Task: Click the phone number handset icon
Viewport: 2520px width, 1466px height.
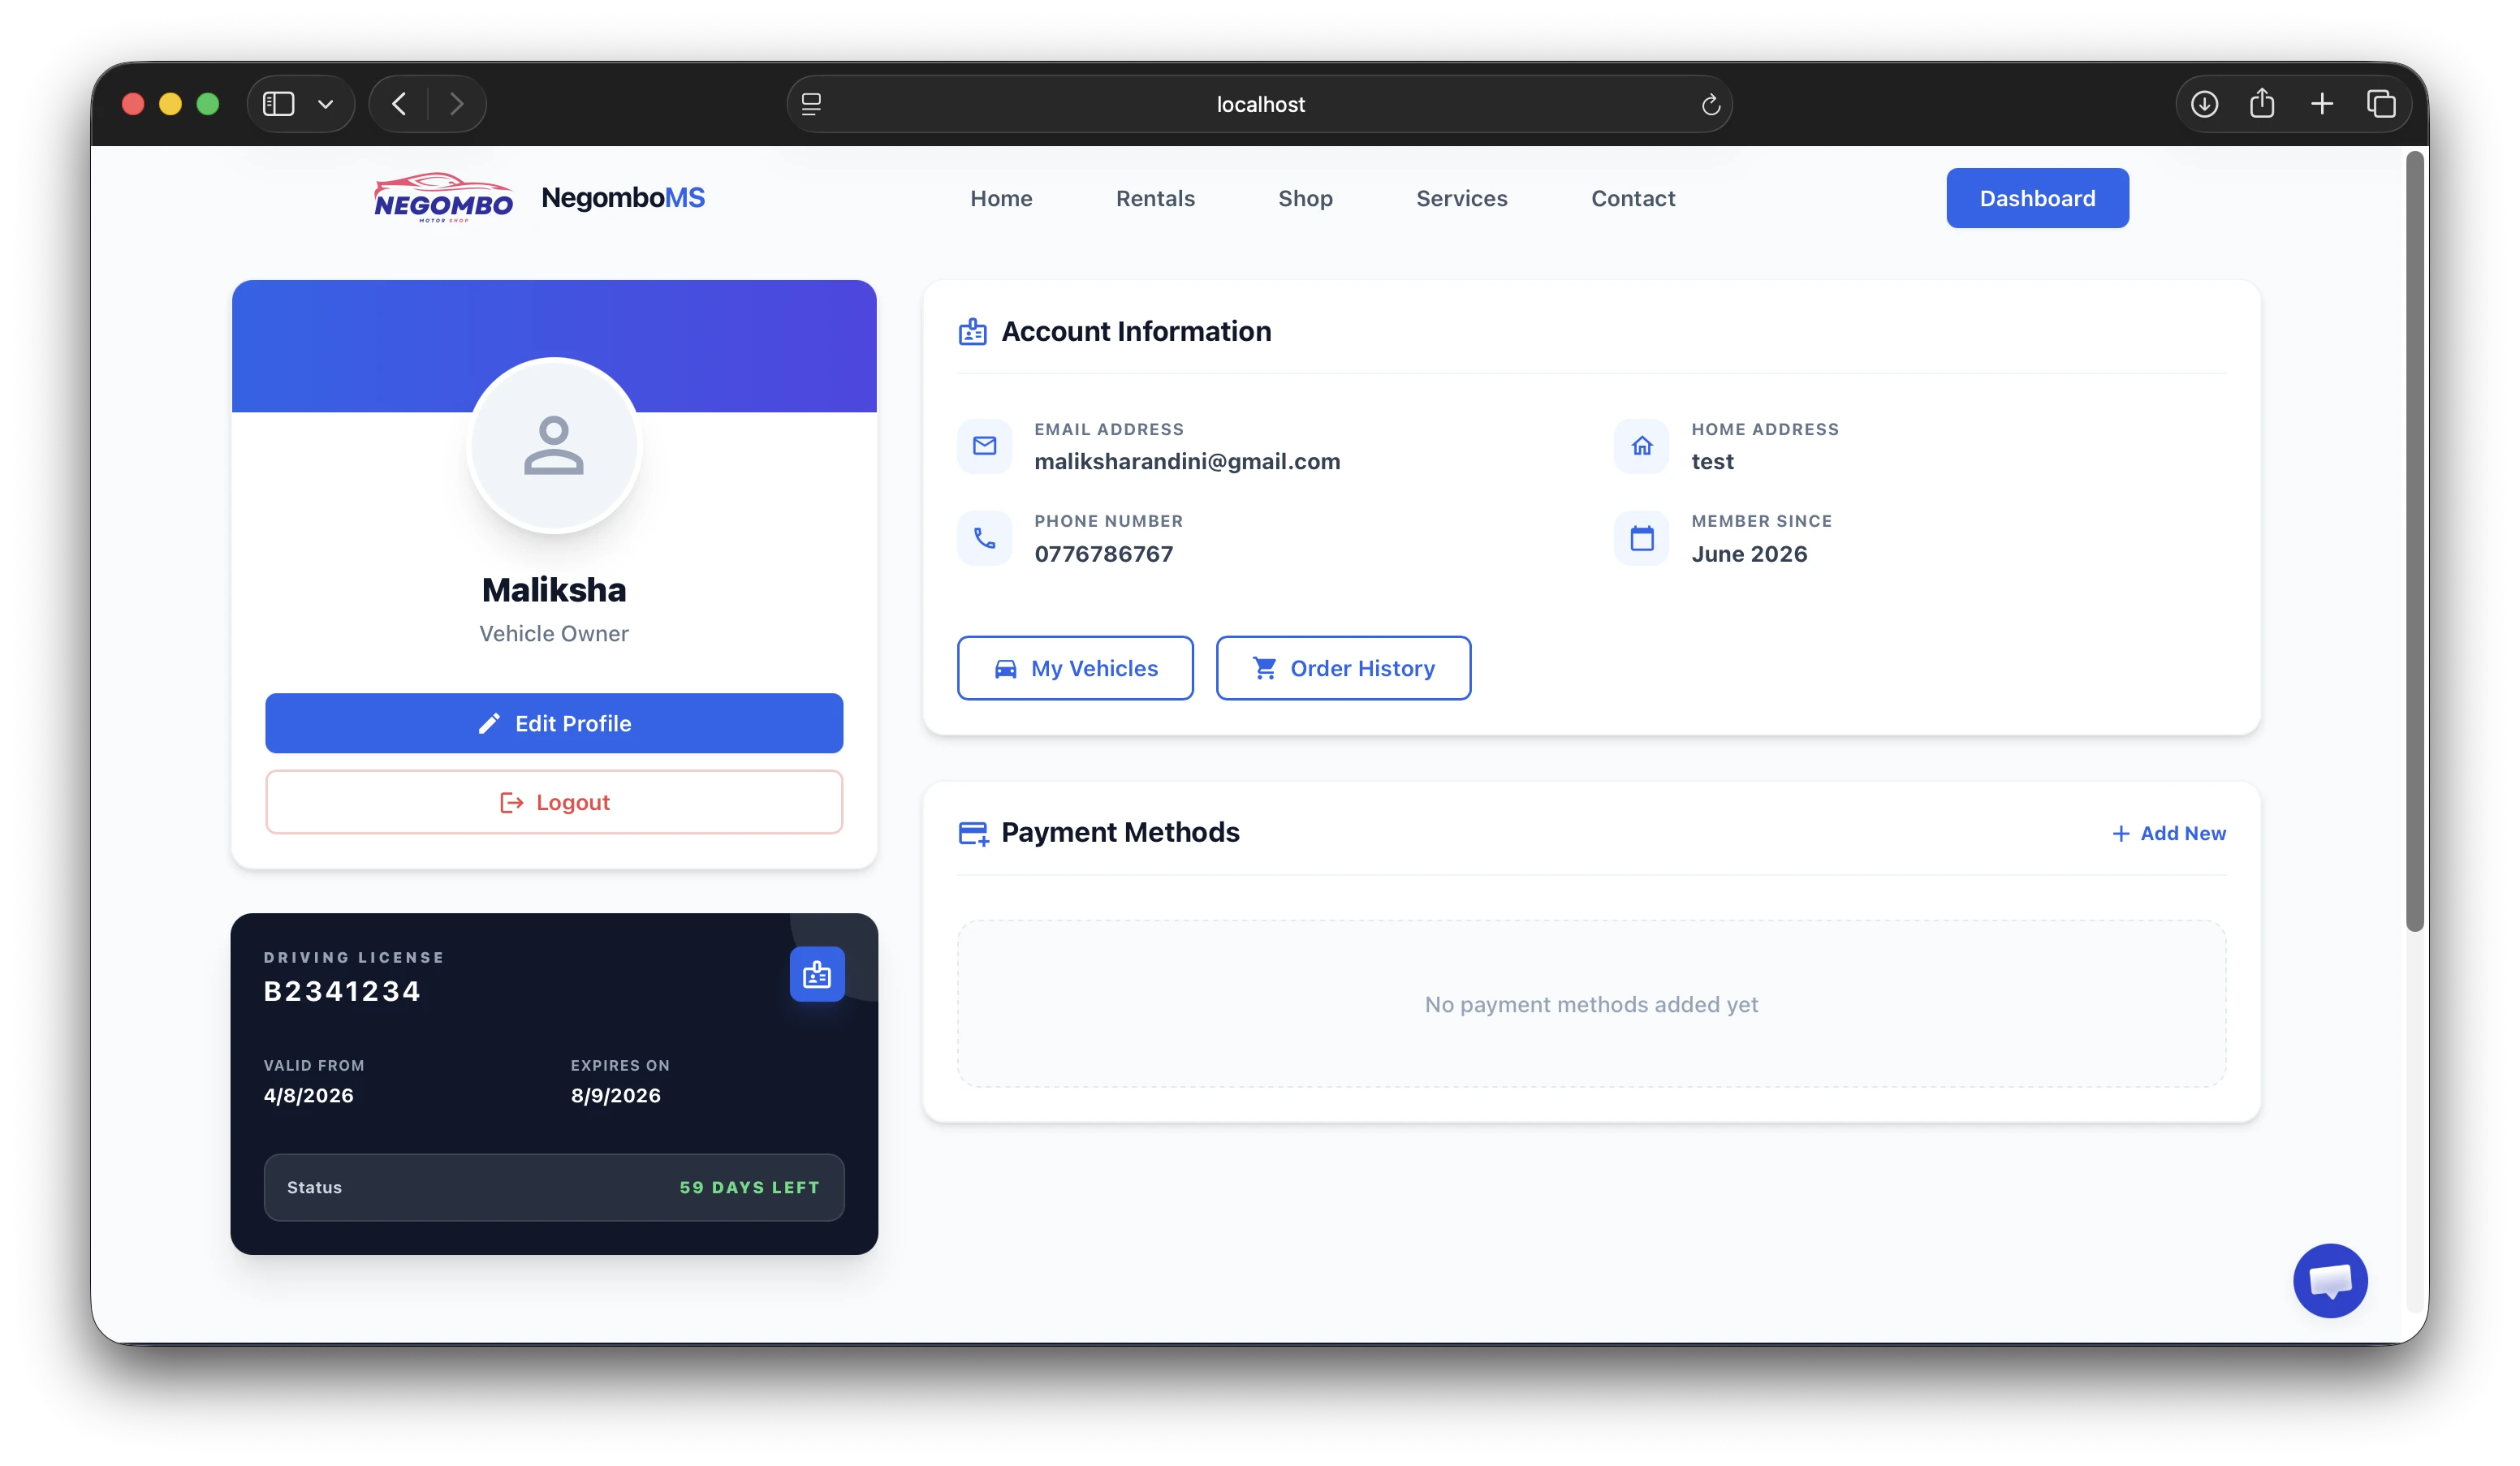Action: [x=984, y=538]
